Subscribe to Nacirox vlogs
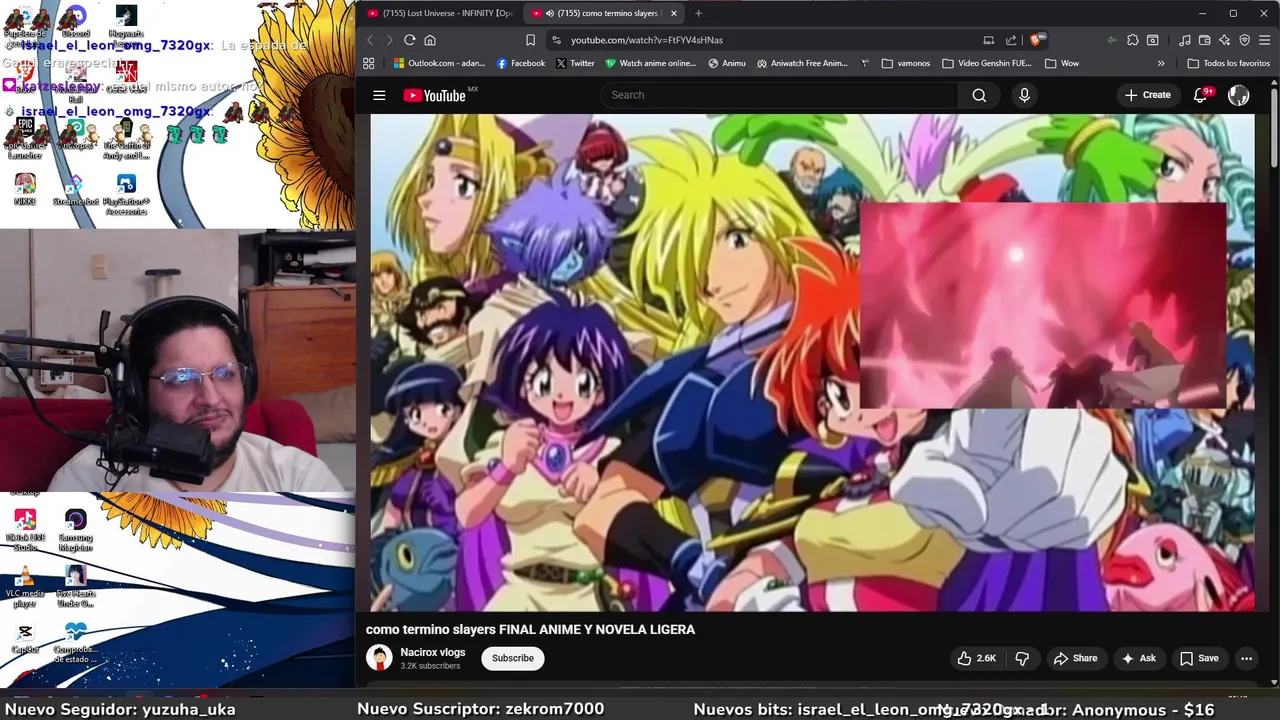The image size is (1280, 720). pos(512,658)
